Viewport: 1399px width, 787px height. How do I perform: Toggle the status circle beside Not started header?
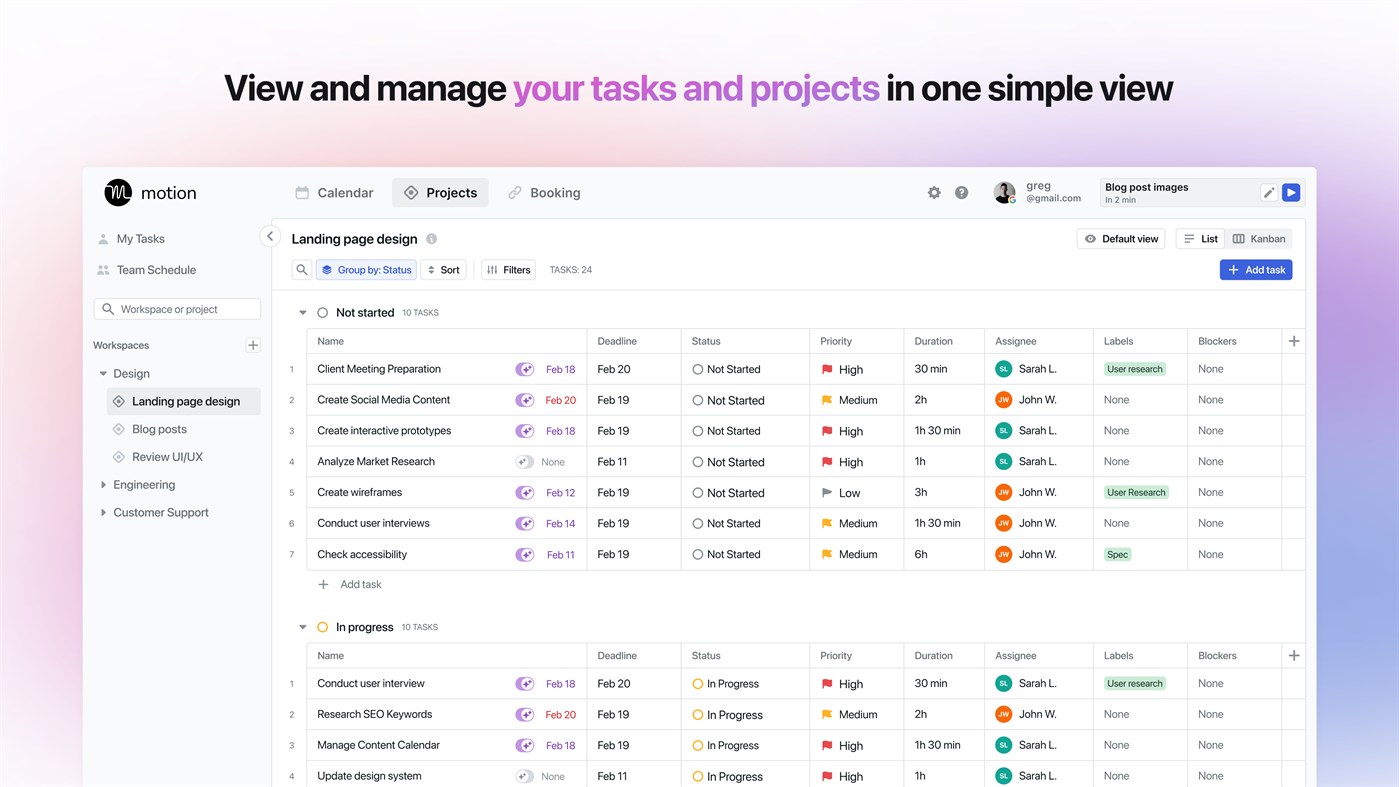click(x=322, y=312)
